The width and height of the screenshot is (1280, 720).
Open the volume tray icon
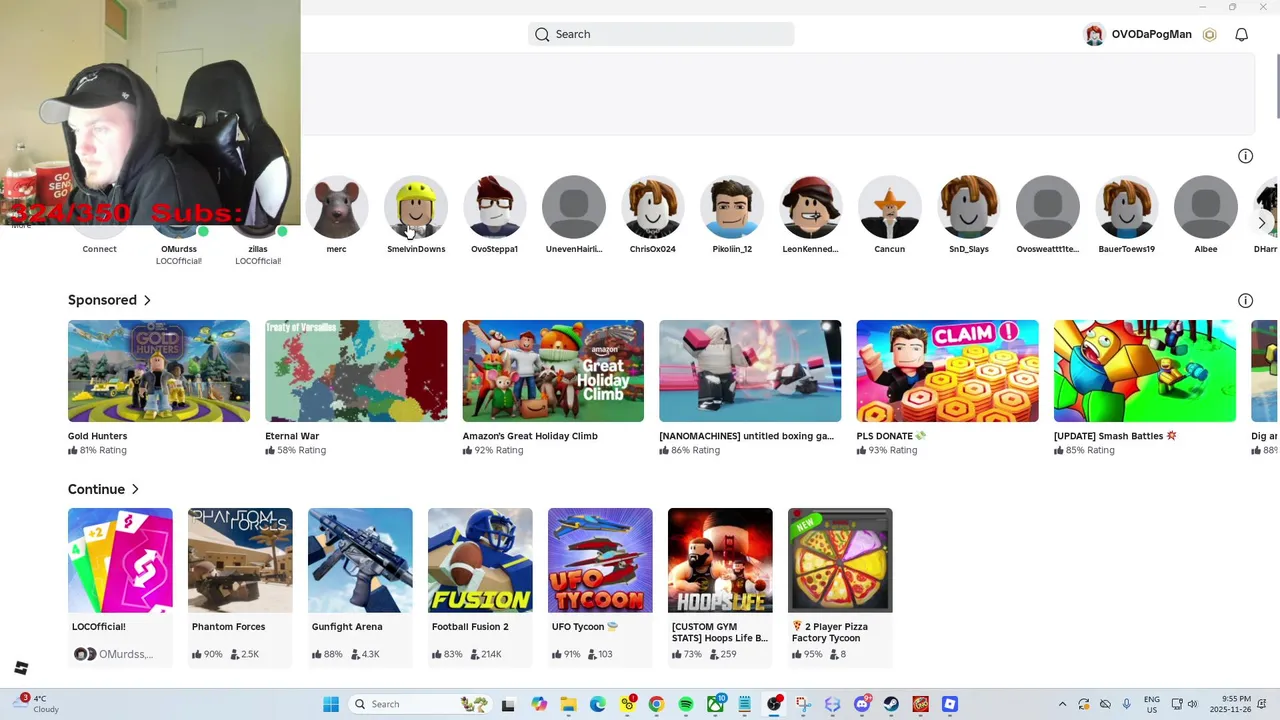point(1192,704)
